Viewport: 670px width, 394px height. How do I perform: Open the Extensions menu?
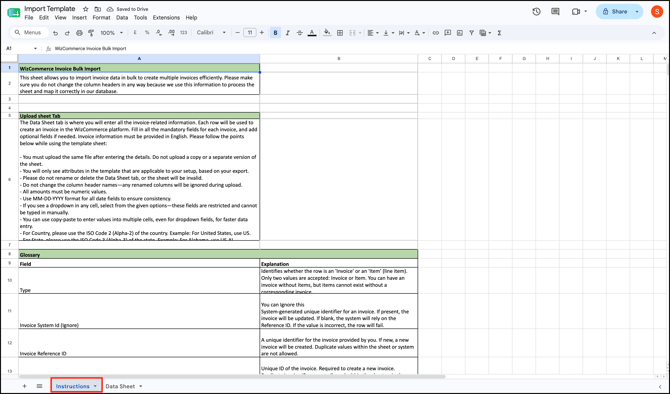pos(166,18)
